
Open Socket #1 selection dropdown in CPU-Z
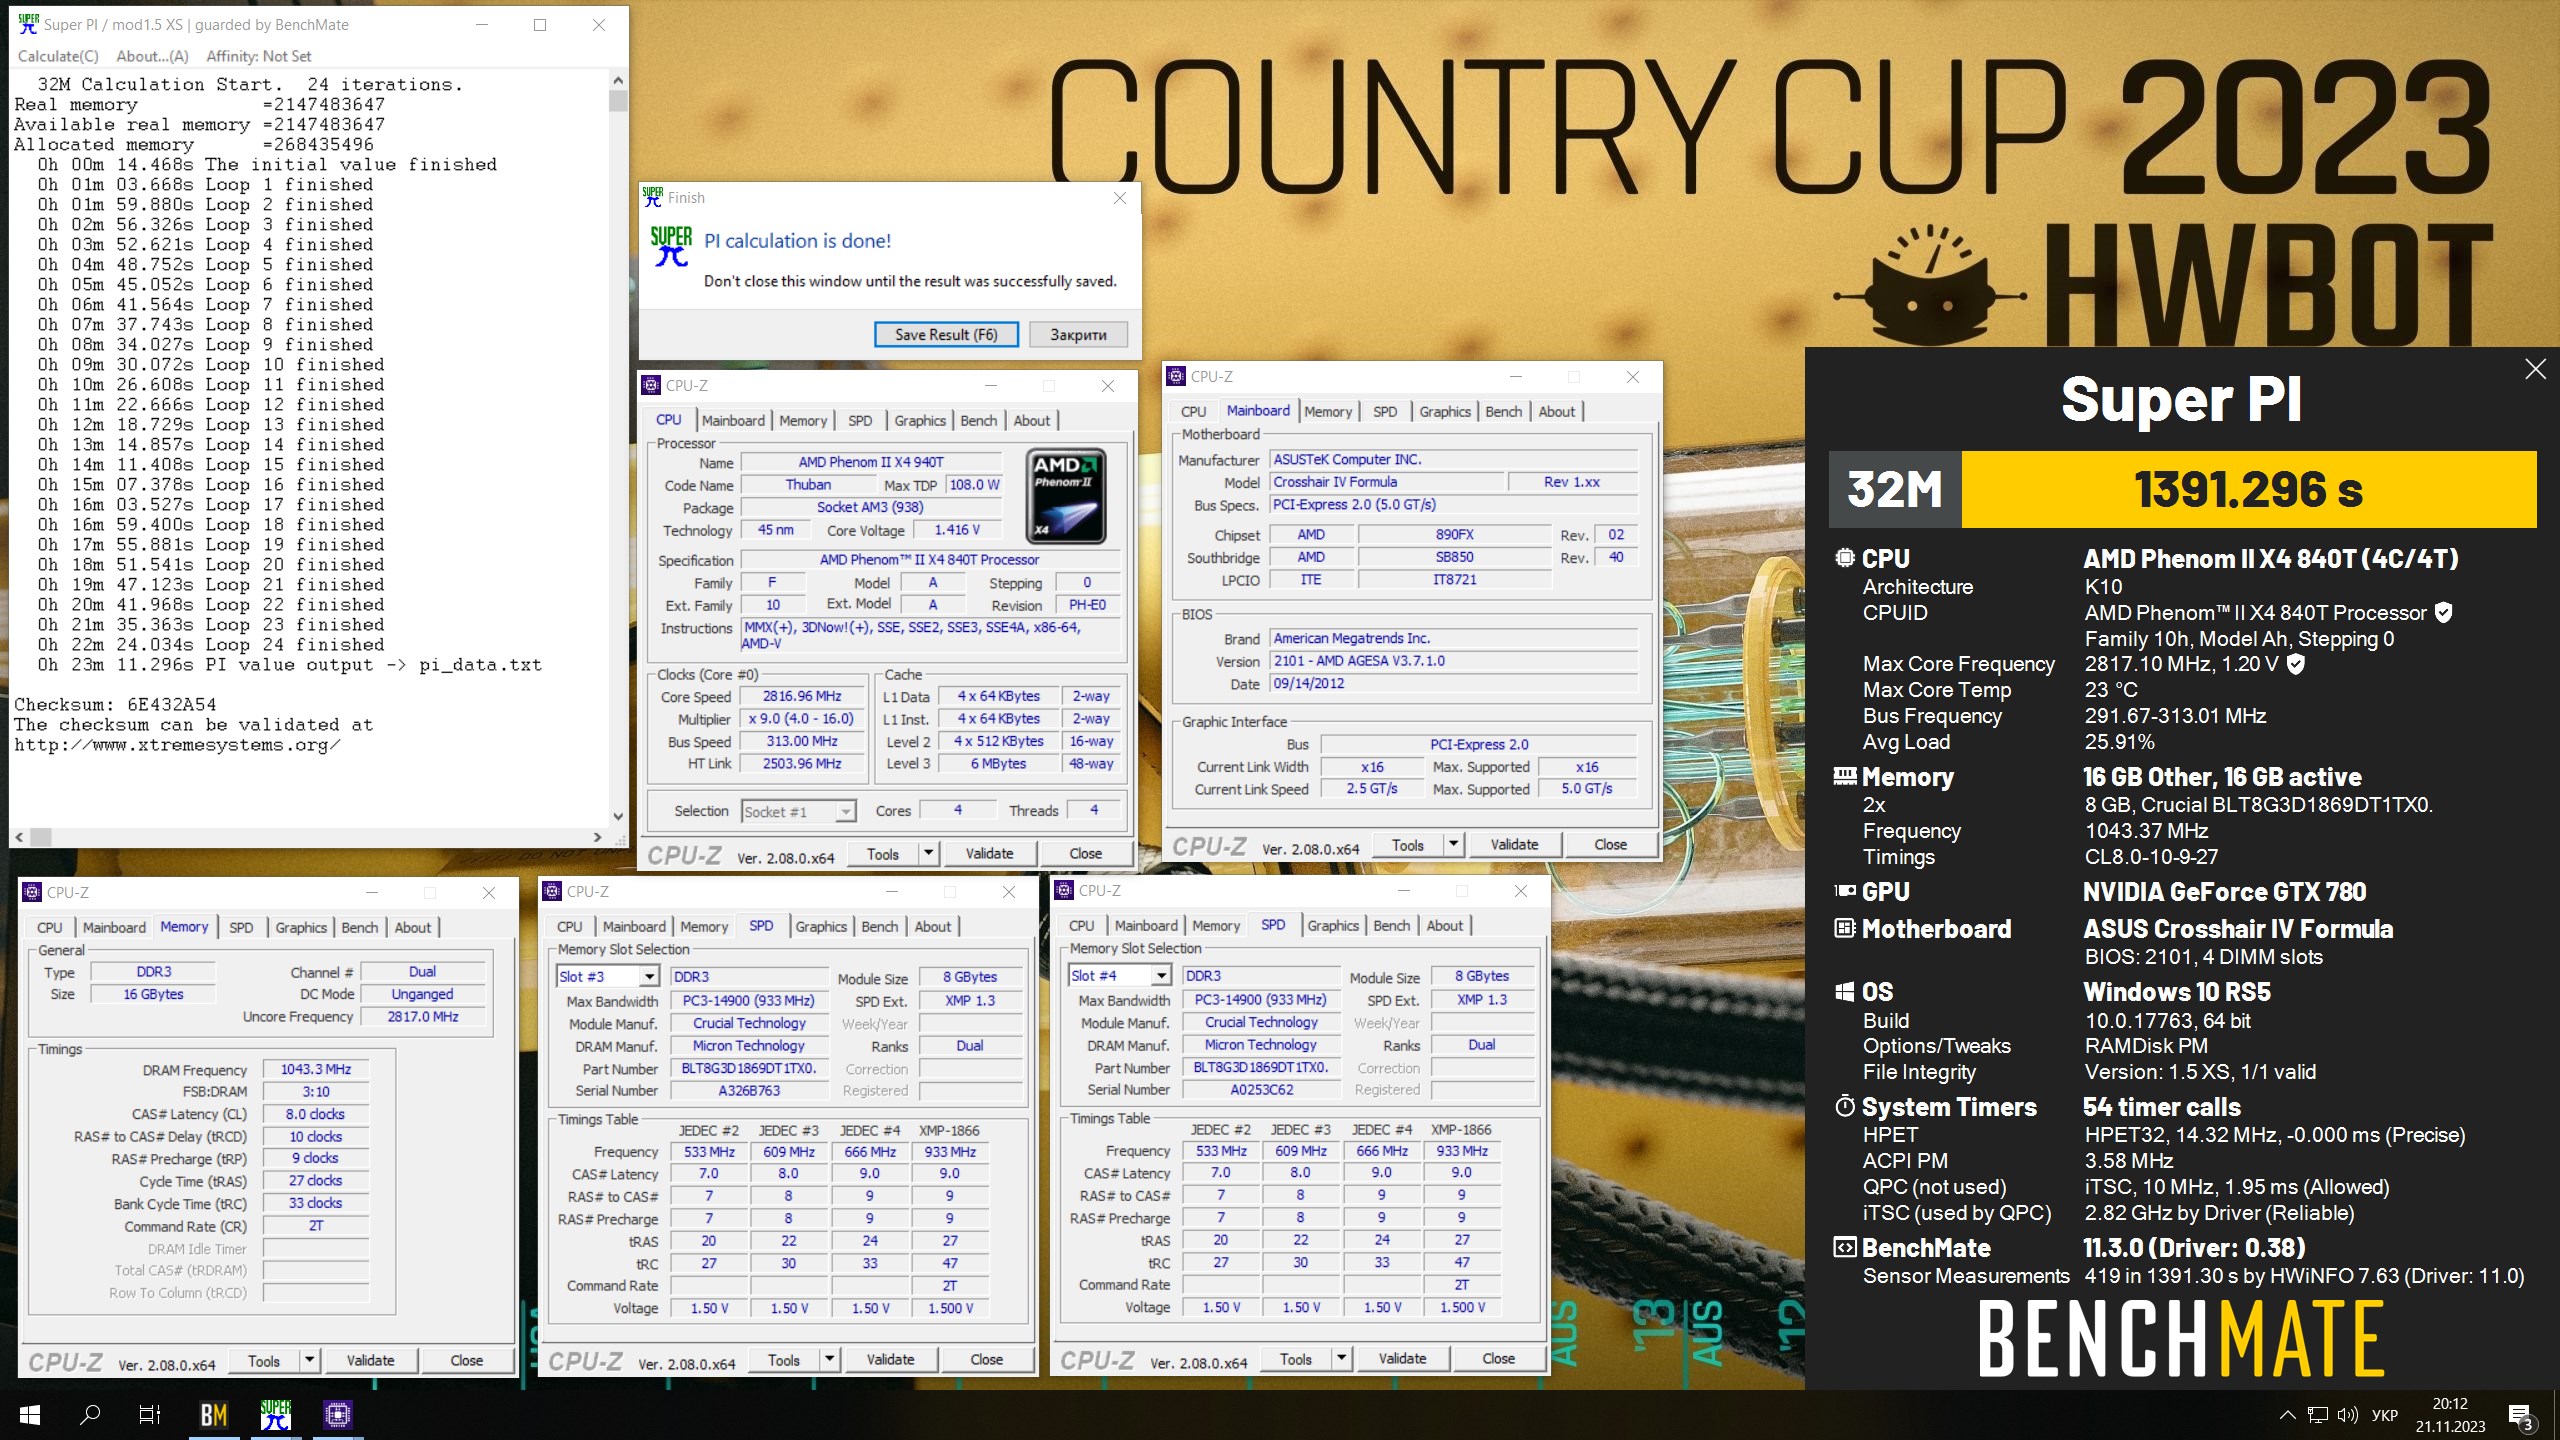point(845,811)
